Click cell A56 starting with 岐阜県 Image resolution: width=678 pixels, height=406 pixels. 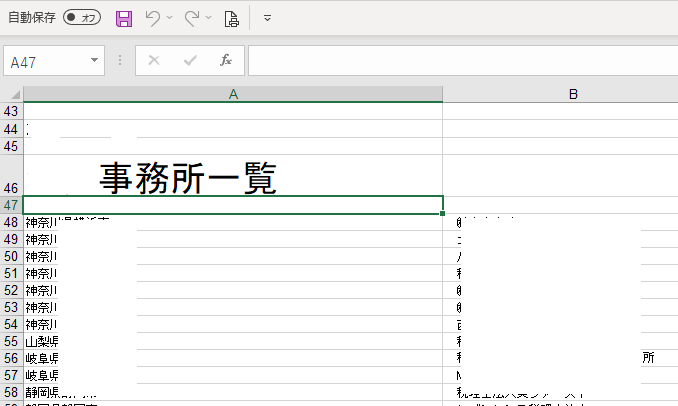(x=233, y=358)
